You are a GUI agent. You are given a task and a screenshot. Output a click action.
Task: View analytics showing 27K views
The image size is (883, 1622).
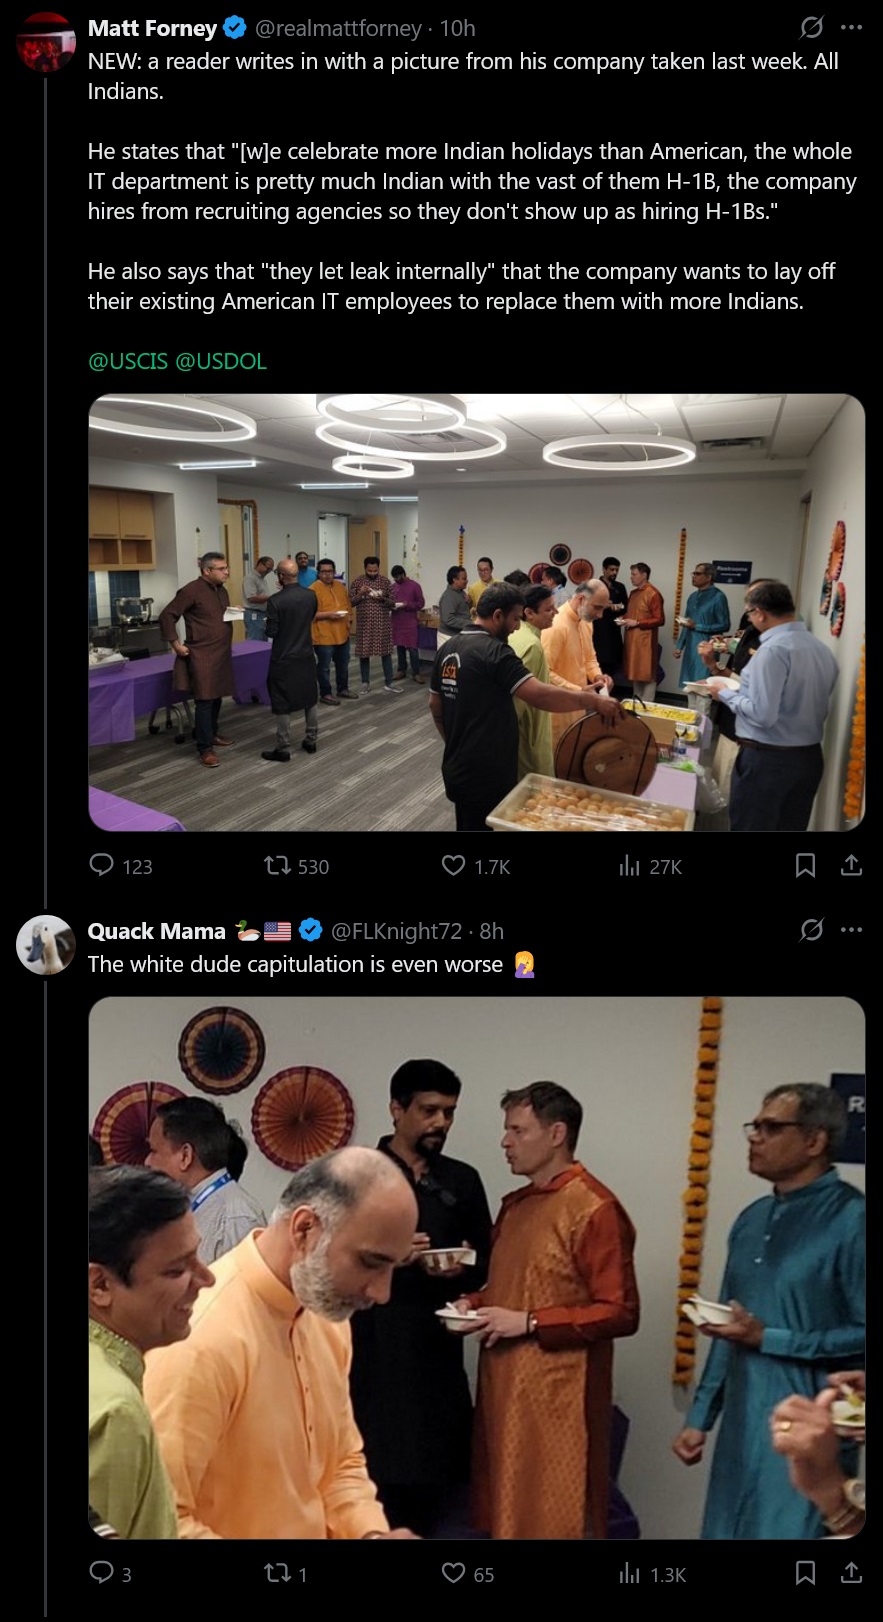(x=650, y=866)
